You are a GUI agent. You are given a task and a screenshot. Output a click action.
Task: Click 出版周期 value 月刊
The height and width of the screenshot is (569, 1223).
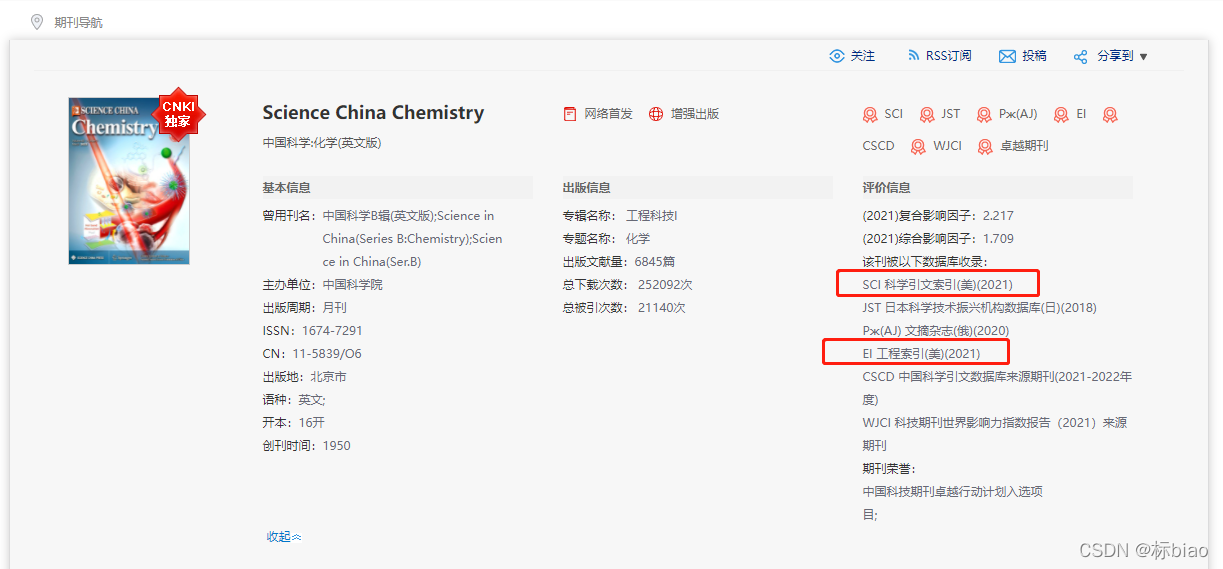click(x=334, y=308)
